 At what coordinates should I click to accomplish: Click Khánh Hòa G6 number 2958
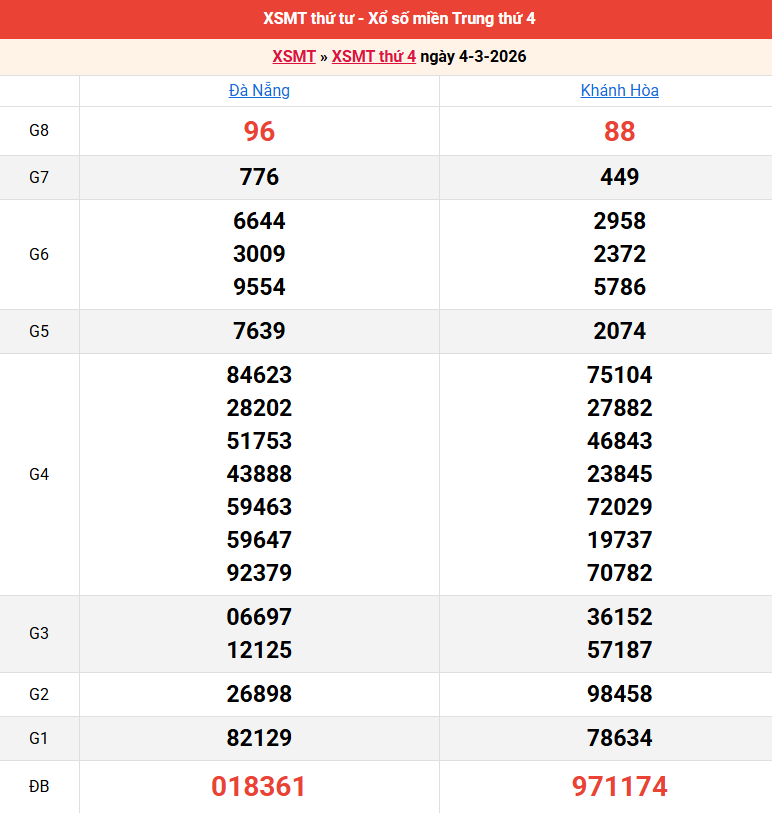click(619, 221)
